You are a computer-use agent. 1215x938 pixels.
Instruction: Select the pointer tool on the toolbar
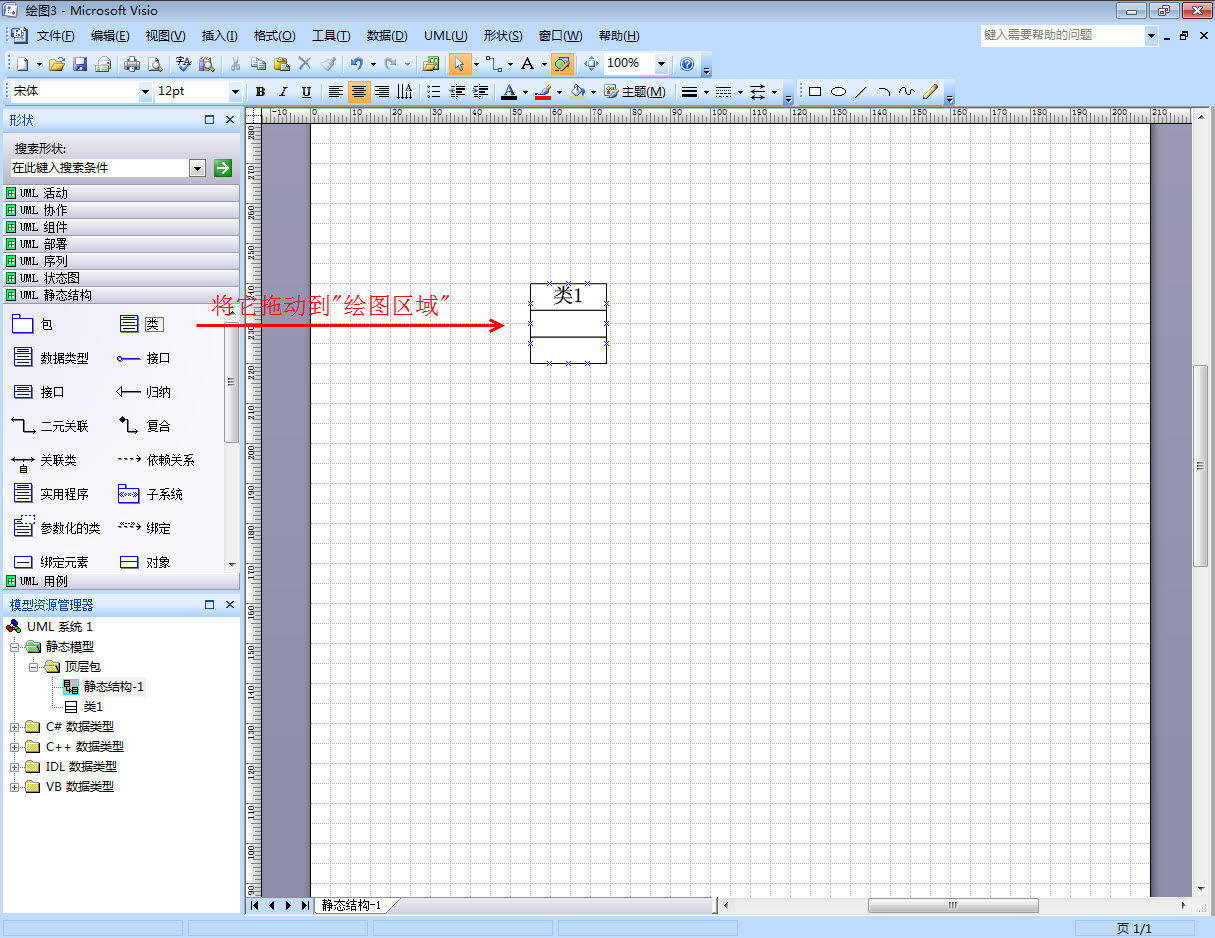click(x=458, y=64)
